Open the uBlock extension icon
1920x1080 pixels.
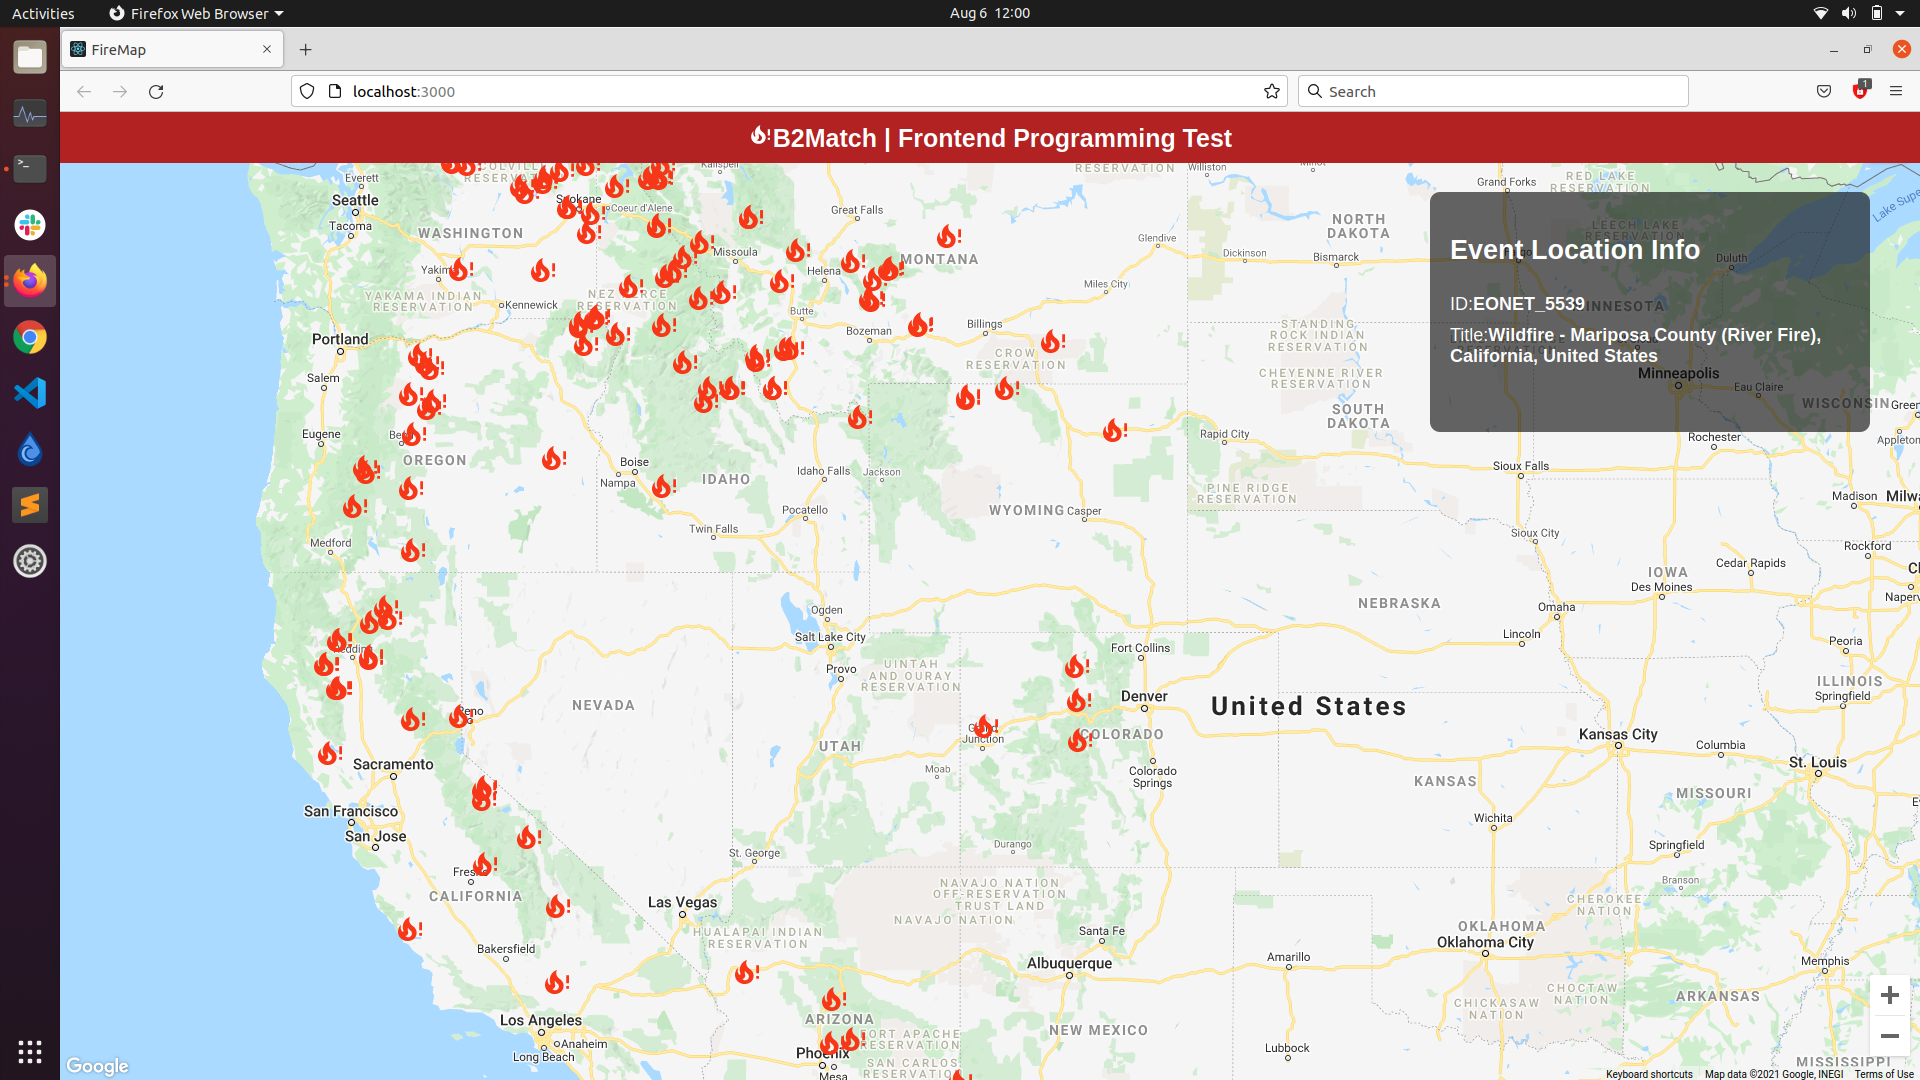coord(1859,91)
